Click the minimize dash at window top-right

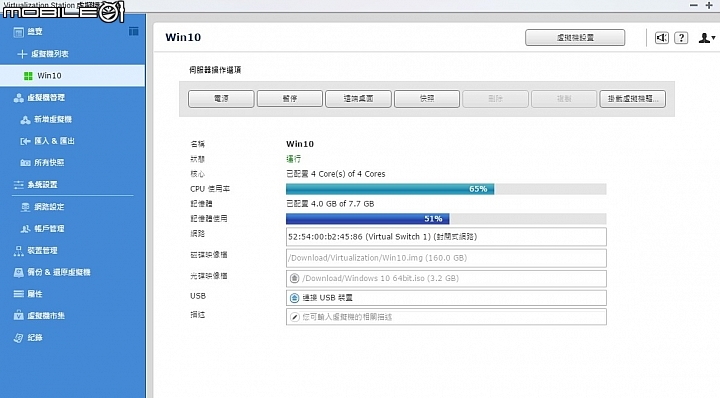click(694, 5)
